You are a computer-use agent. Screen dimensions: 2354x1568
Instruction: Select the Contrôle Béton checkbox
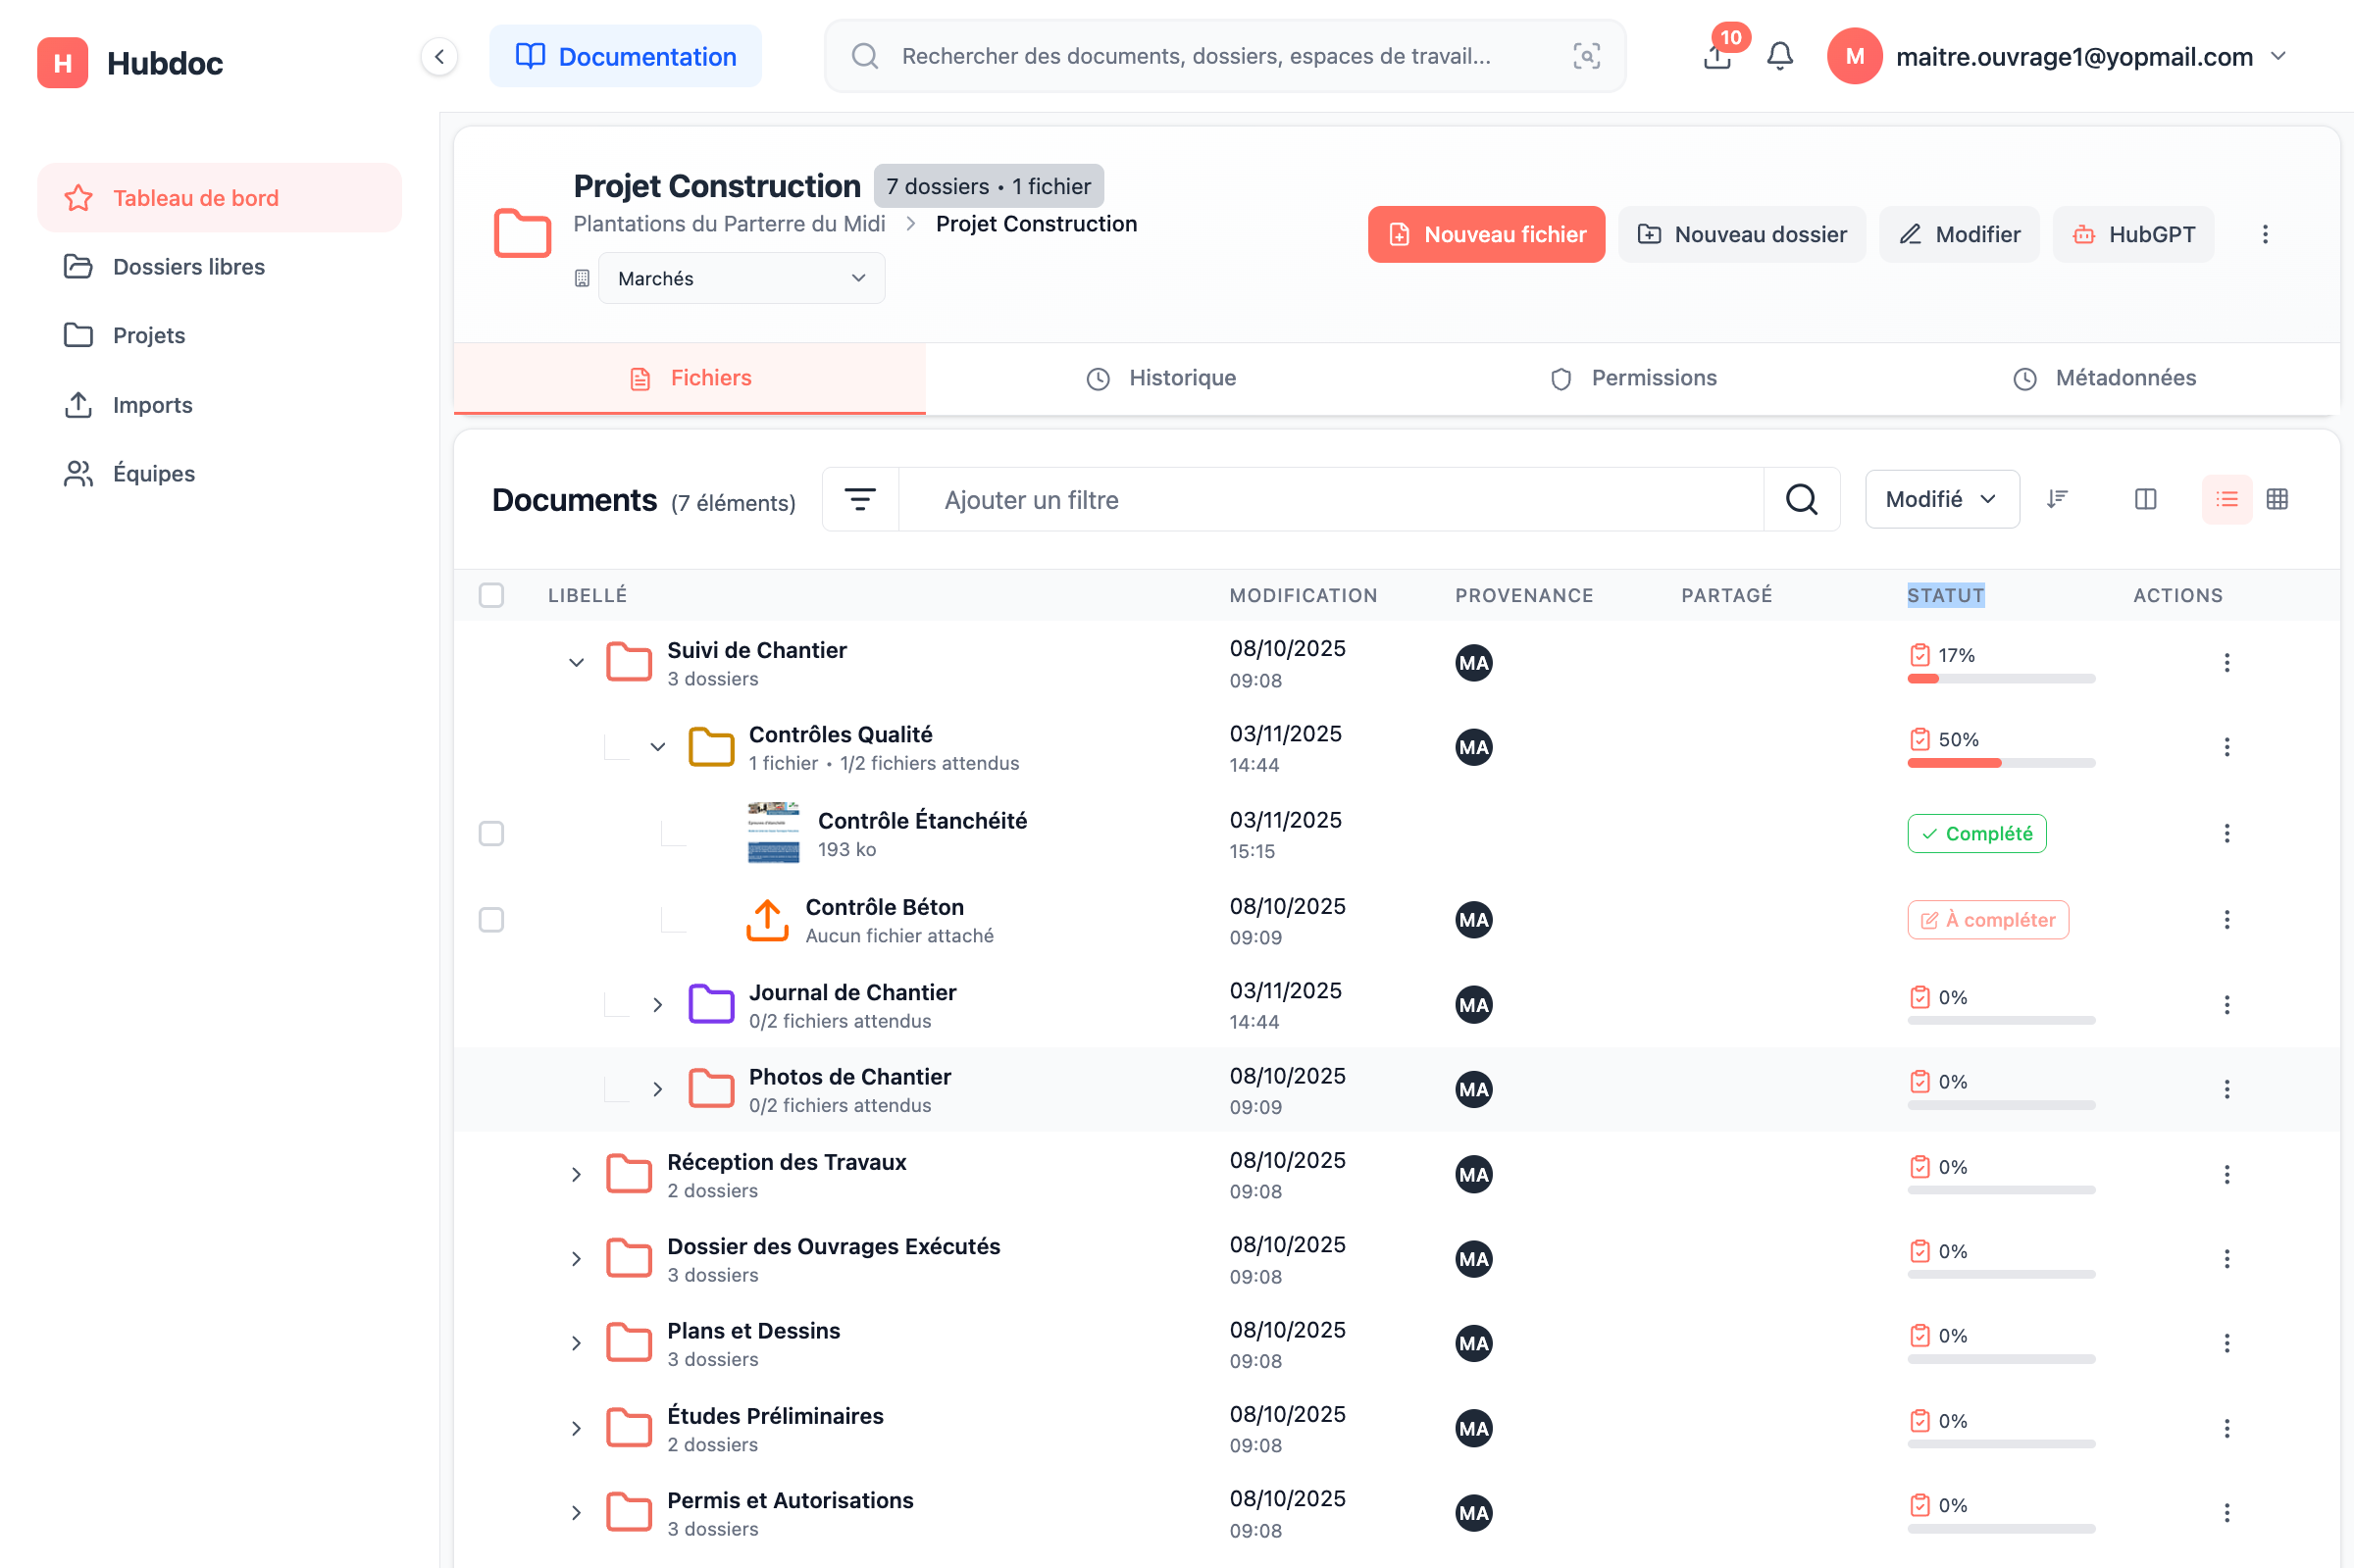(491, 919)
